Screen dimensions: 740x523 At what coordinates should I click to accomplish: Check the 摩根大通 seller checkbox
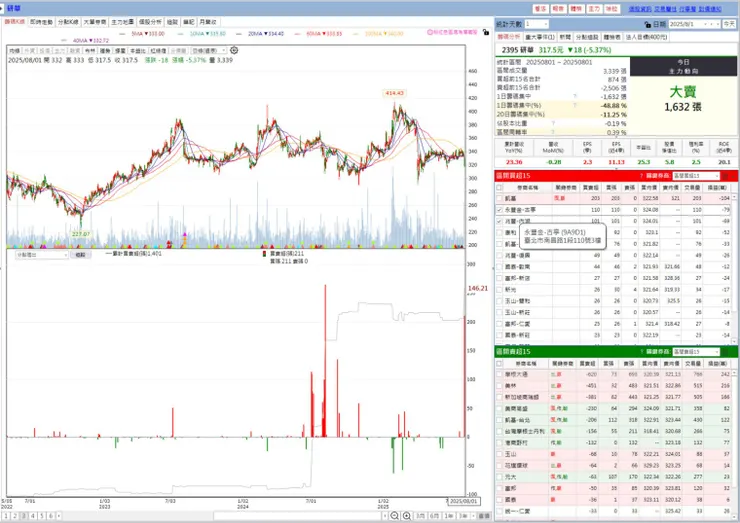point(499,374)
